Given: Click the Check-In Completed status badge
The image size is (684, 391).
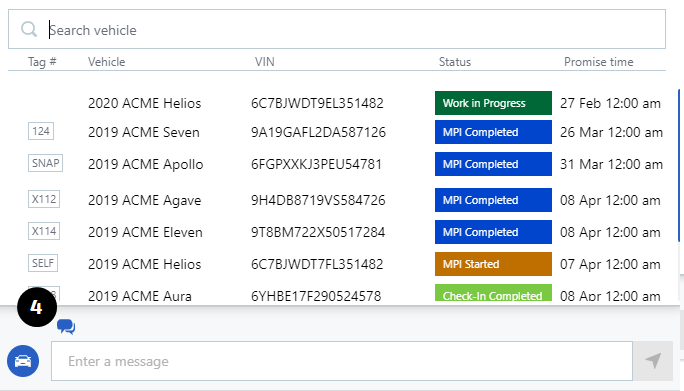Looking at the screenshot, I should [493, 293].
